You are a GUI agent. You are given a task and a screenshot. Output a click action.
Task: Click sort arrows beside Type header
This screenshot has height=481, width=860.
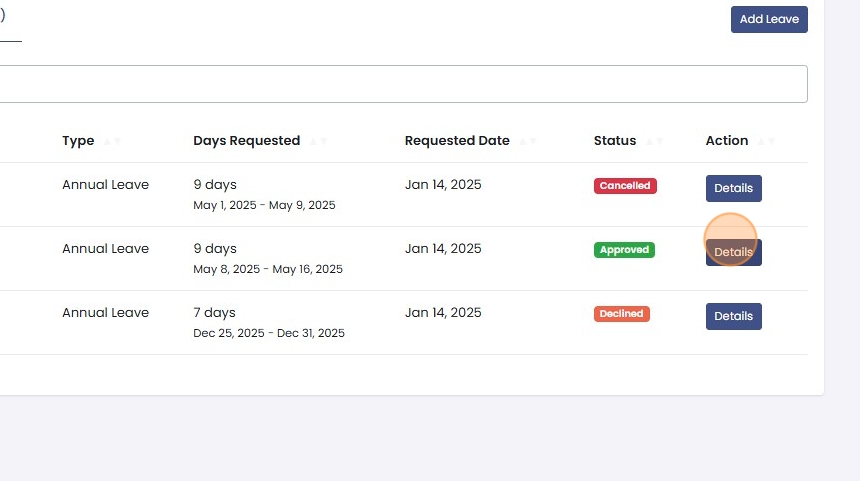coord(112,141)
